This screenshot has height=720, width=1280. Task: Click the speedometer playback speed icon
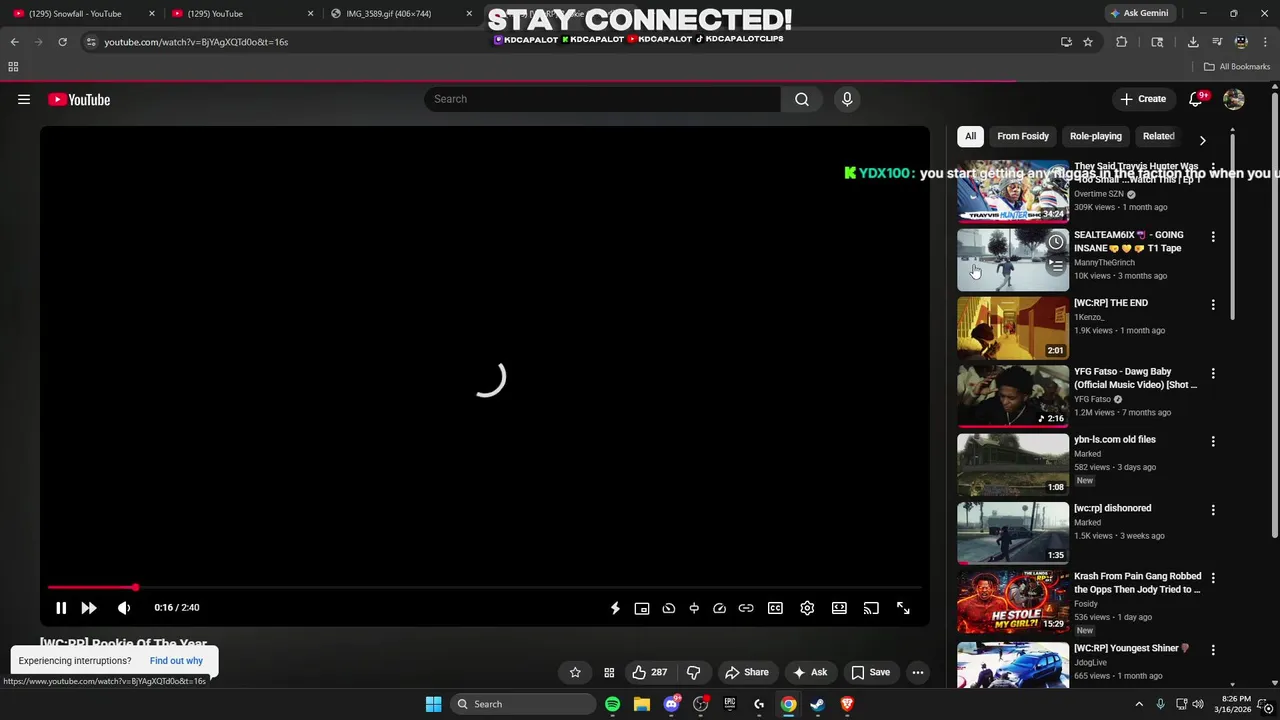click(719, 608)
